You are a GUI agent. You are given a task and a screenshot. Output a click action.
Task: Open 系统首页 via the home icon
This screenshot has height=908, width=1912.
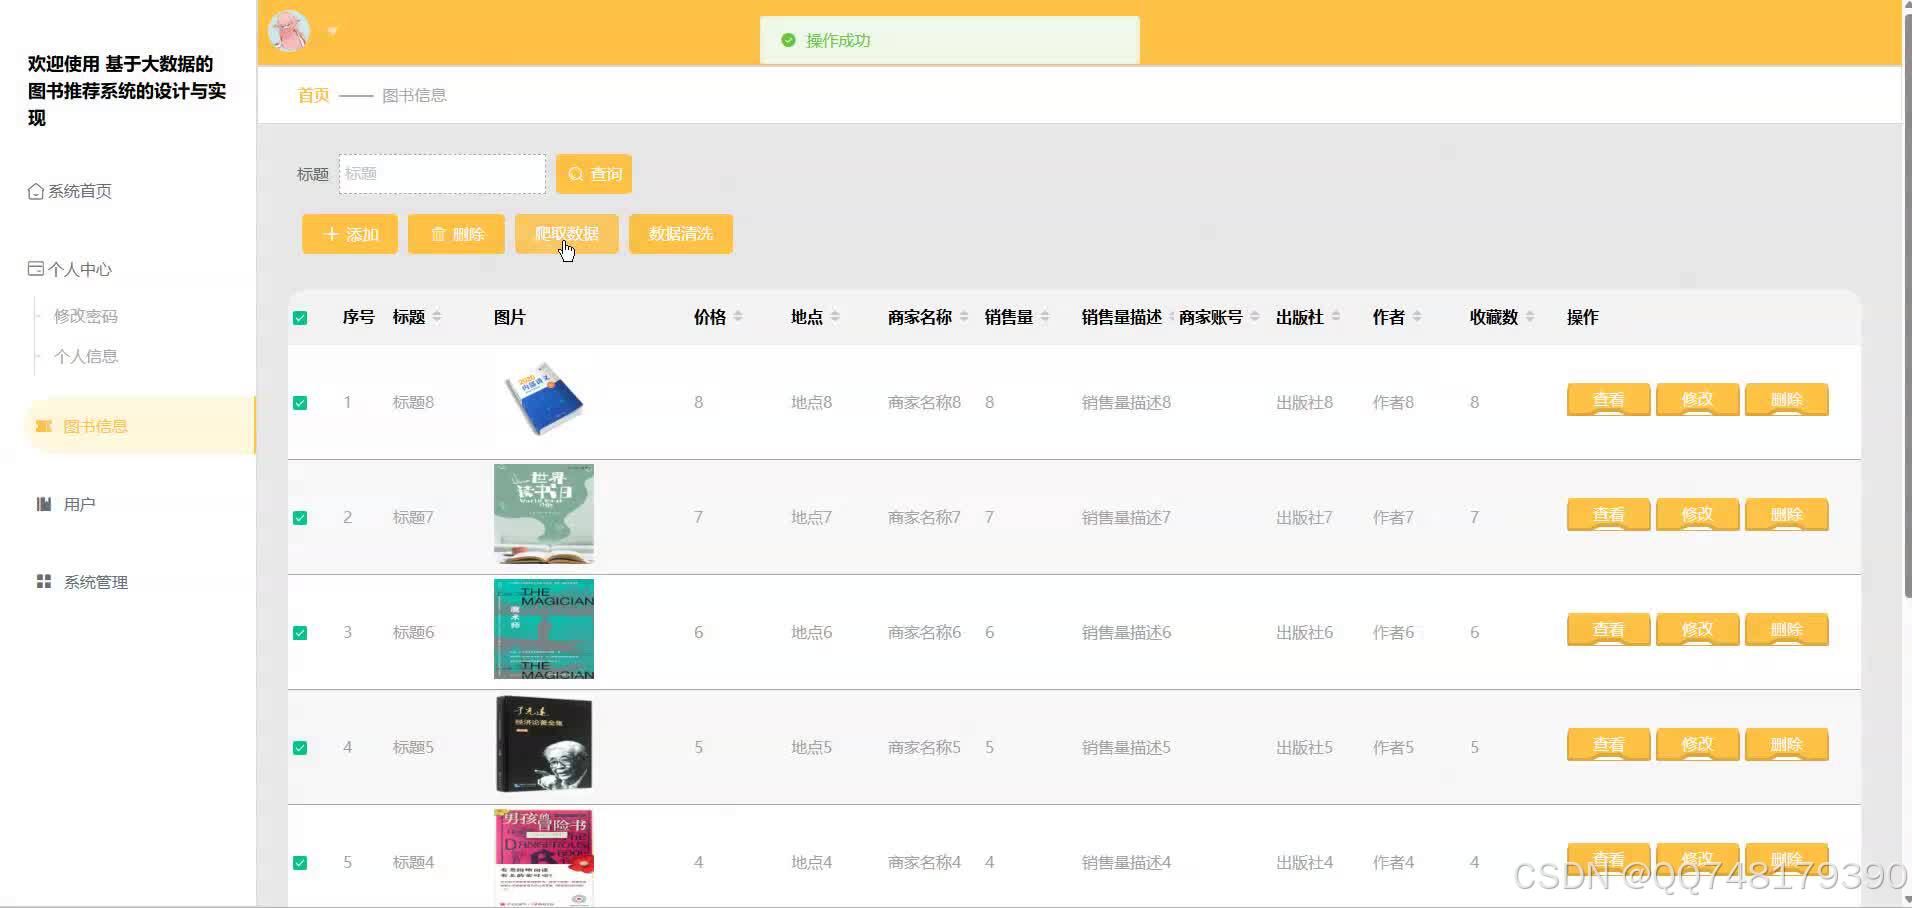click(x=33, y=191)
